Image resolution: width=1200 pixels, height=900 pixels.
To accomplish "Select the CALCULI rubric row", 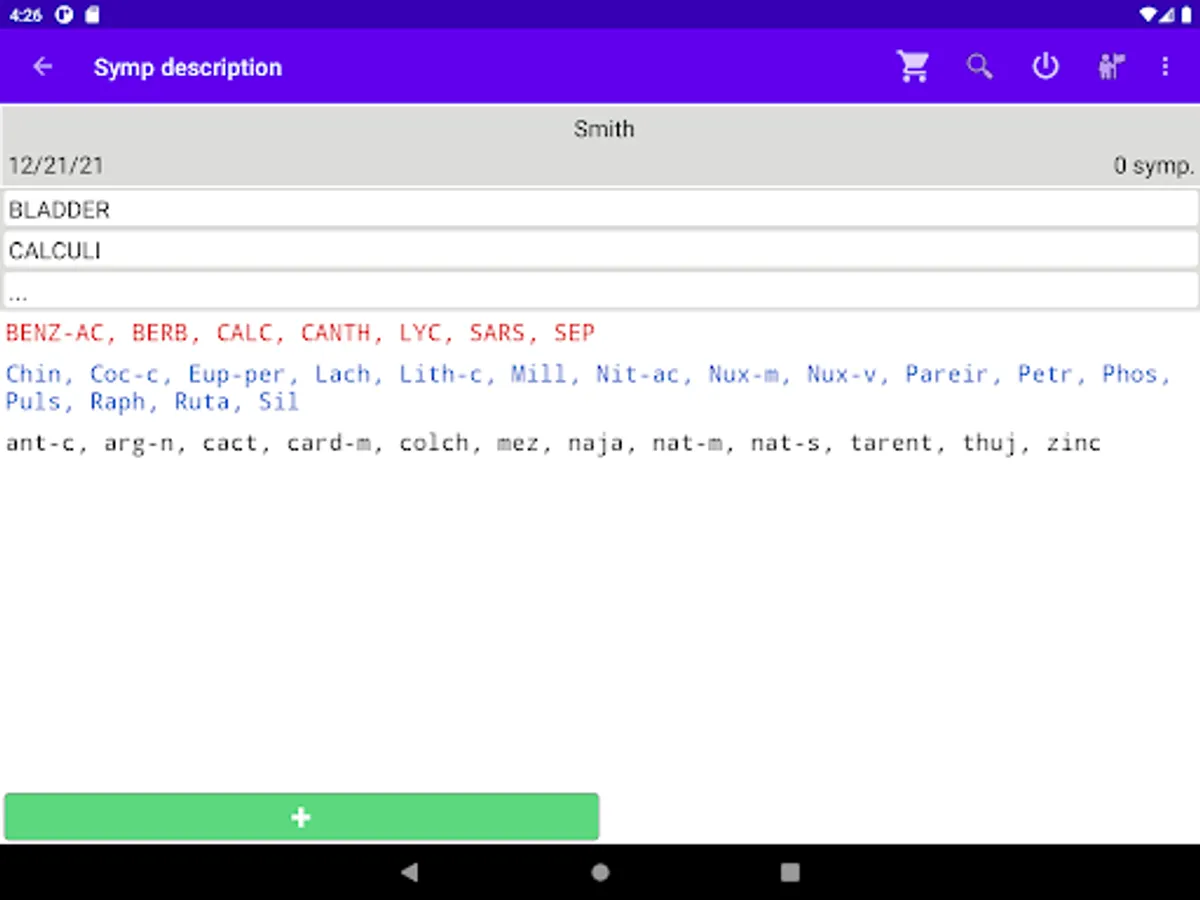I will click(x=600, y=251).
